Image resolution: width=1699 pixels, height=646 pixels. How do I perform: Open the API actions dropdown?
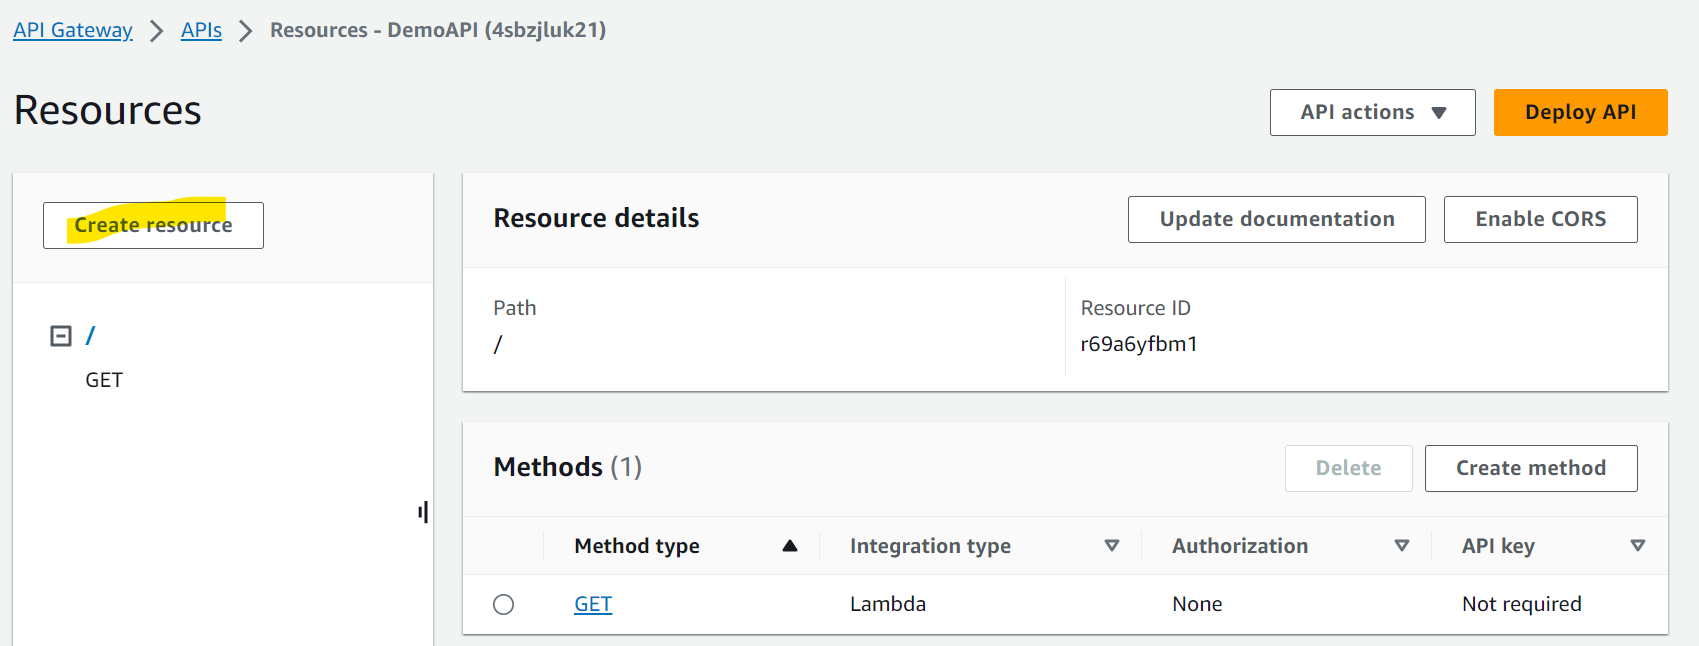[1372, 112]
